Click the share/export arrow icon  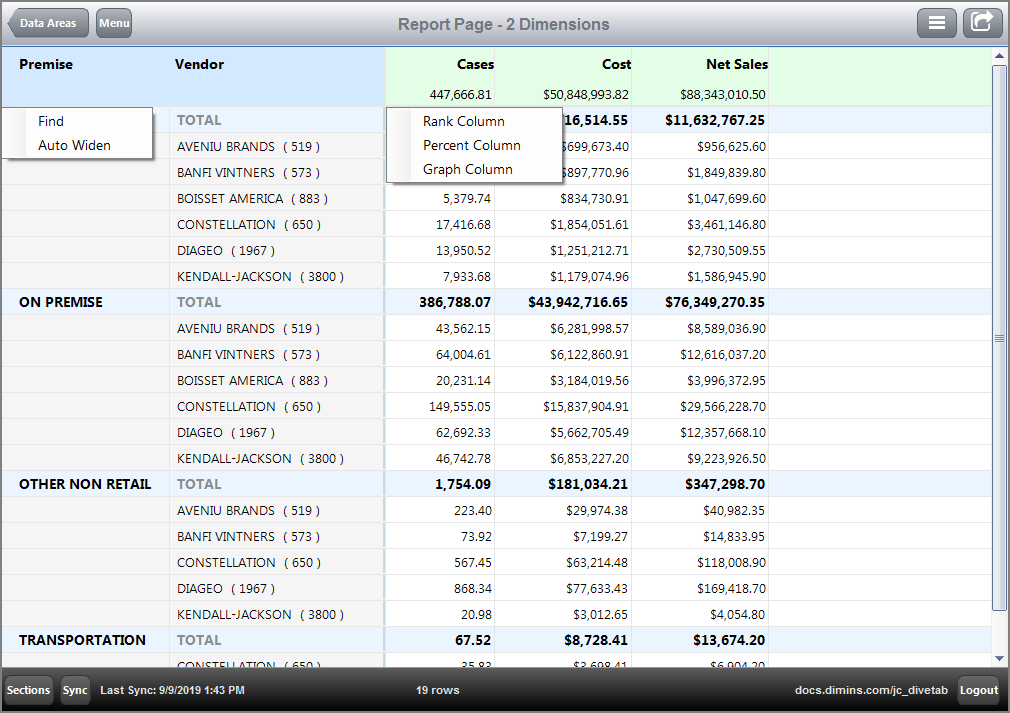(x=982, y=23)
